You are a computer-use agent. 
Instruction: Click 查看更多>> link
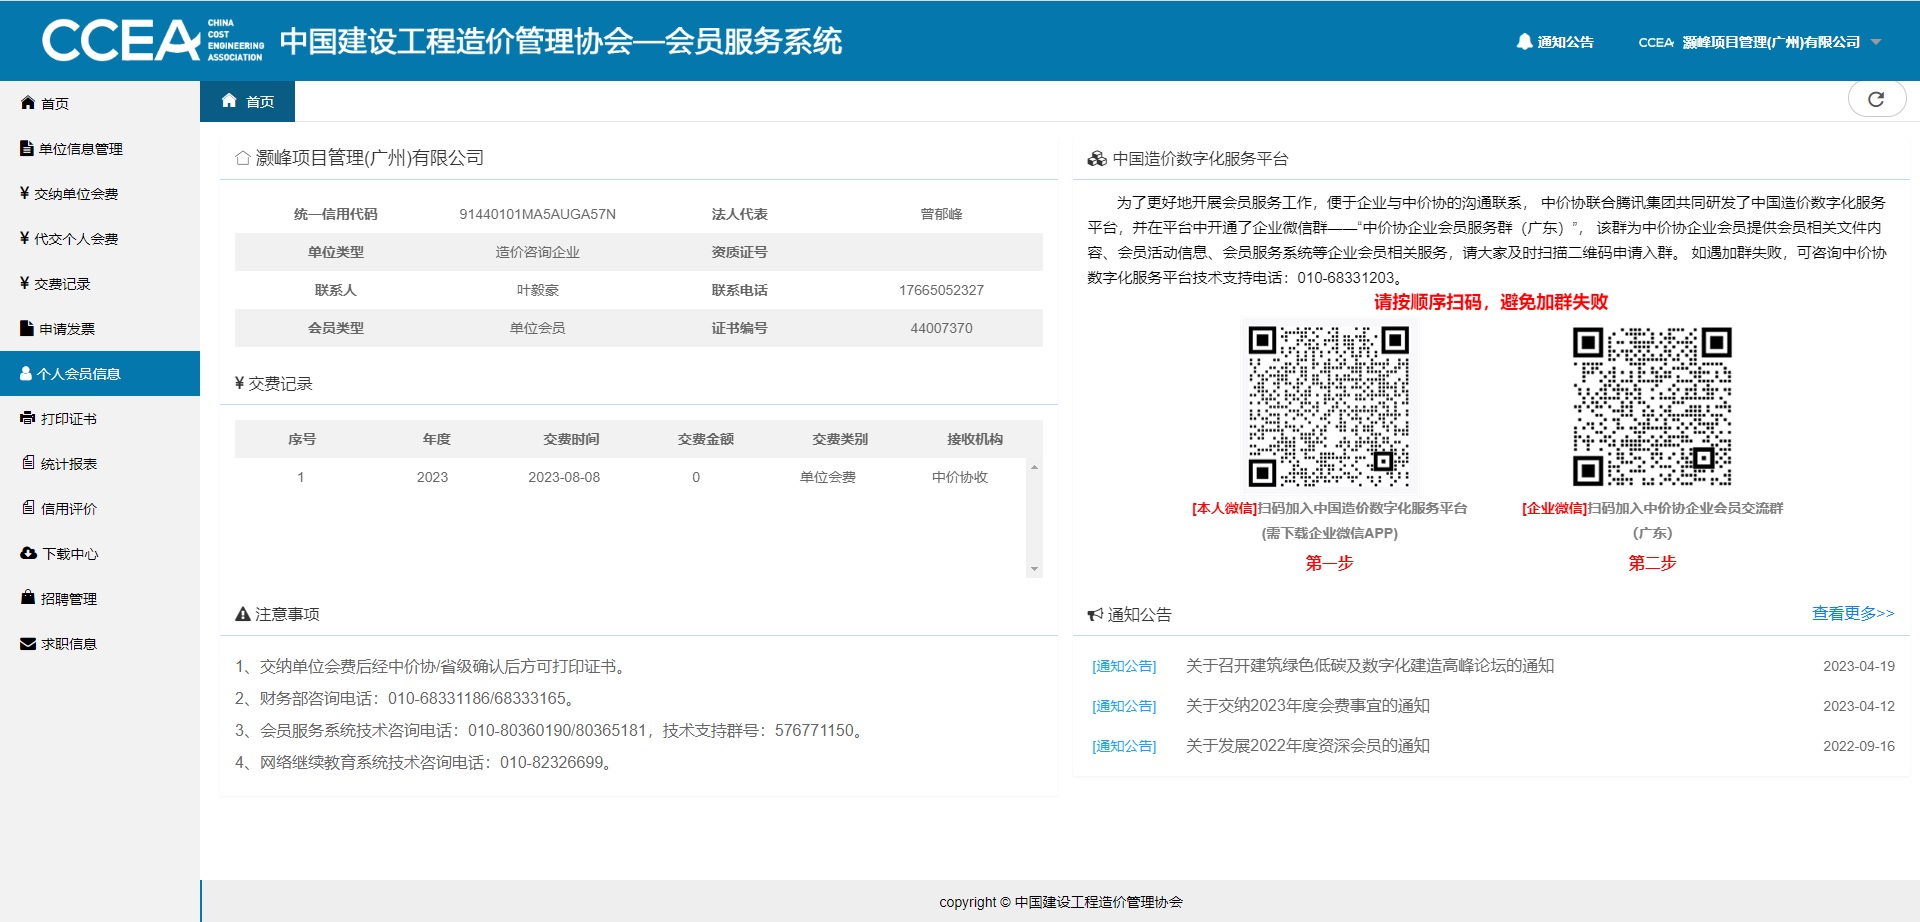1852,613
